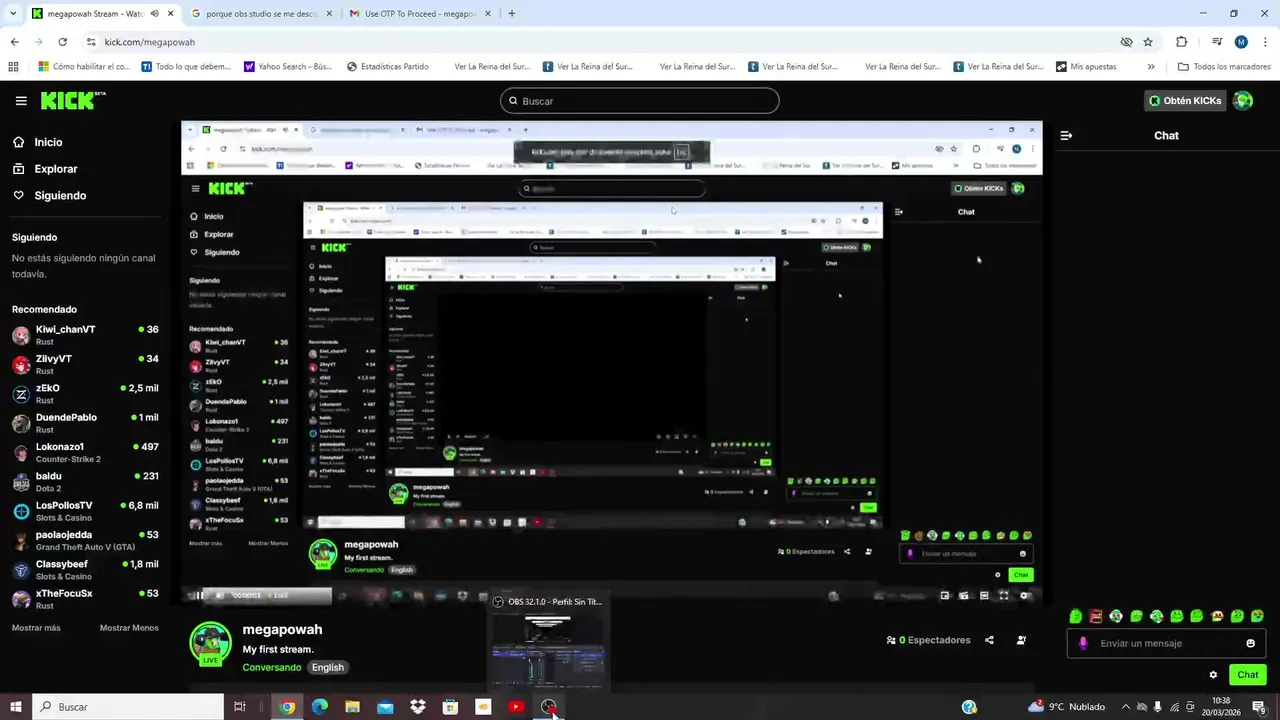Screen dimensions: 1280x720
Task: Click the follow user icon next to share
Action: [1021, 640]
